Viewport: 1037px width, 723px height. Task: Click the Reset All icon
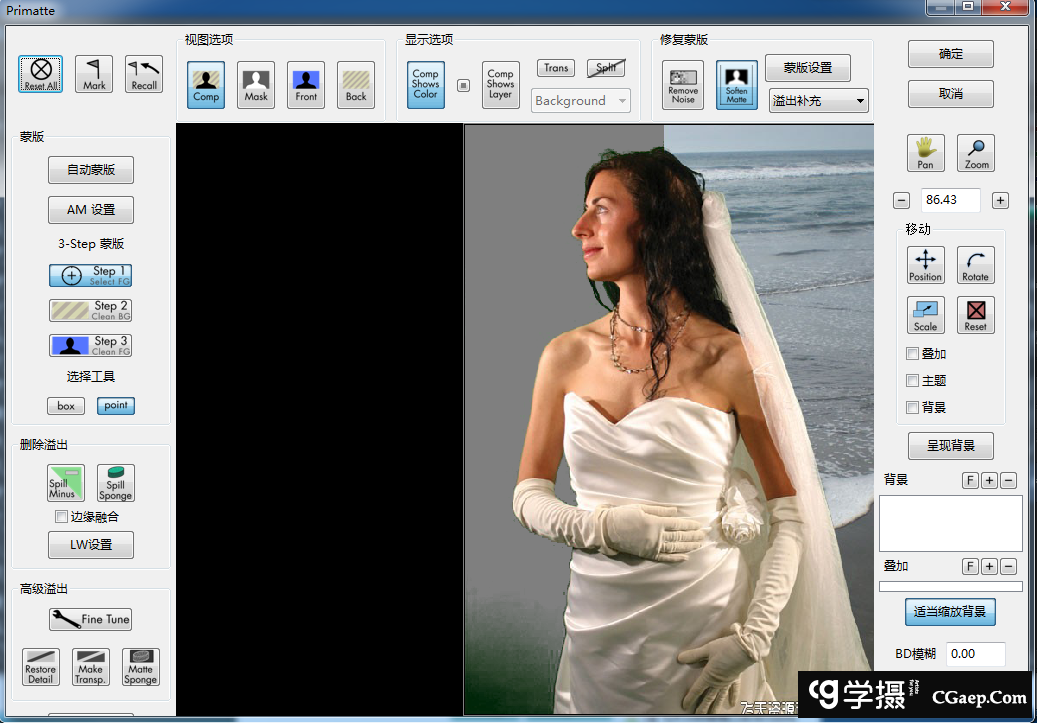coord(41,74)
